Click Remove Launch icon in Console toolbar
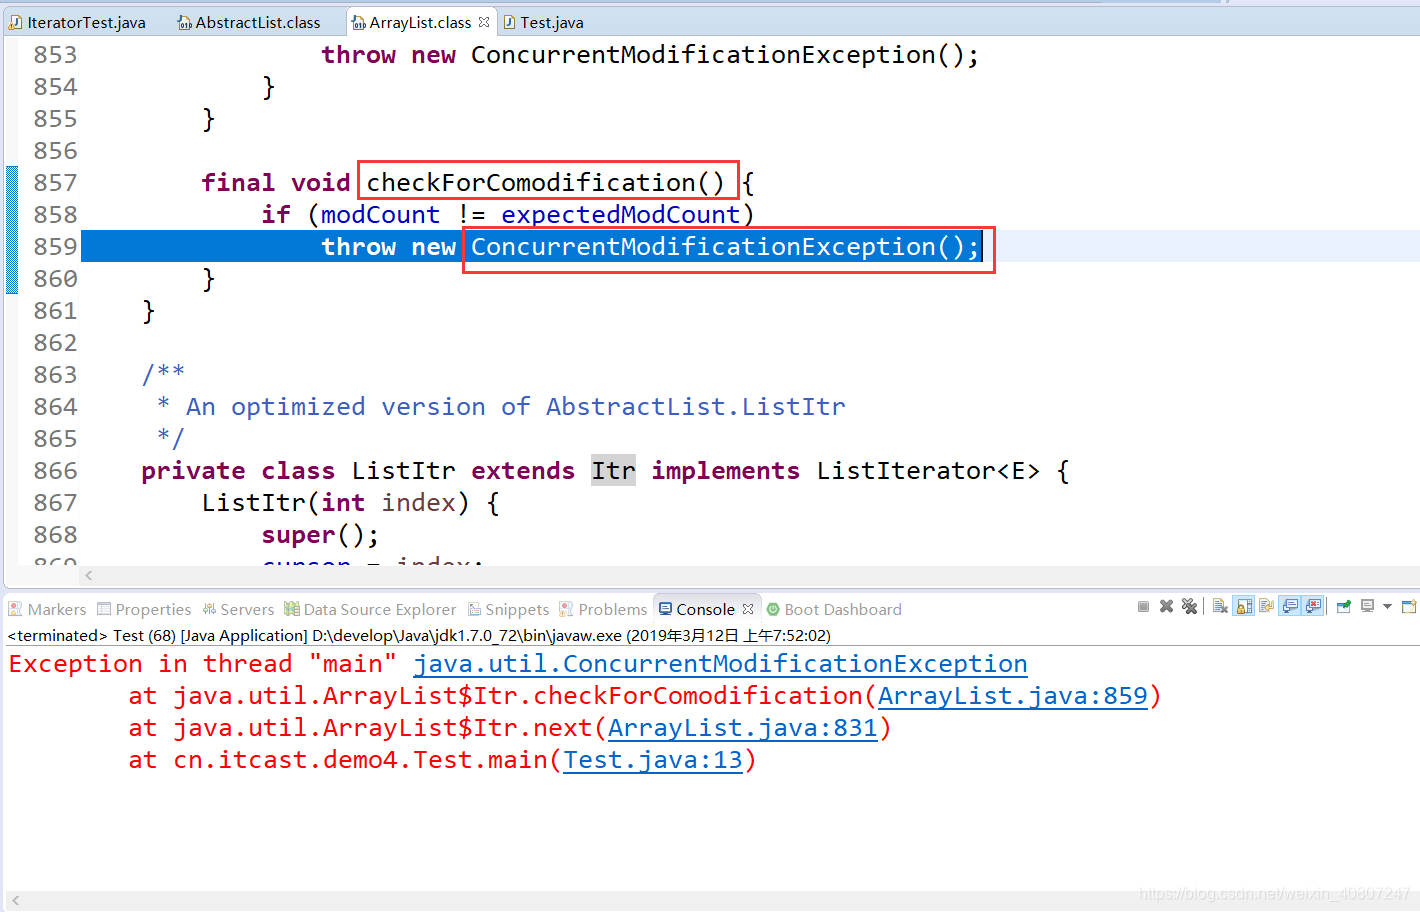The width and height of the screenshot is (1420, 912). pyautogui.click(x=1166, y=606)
